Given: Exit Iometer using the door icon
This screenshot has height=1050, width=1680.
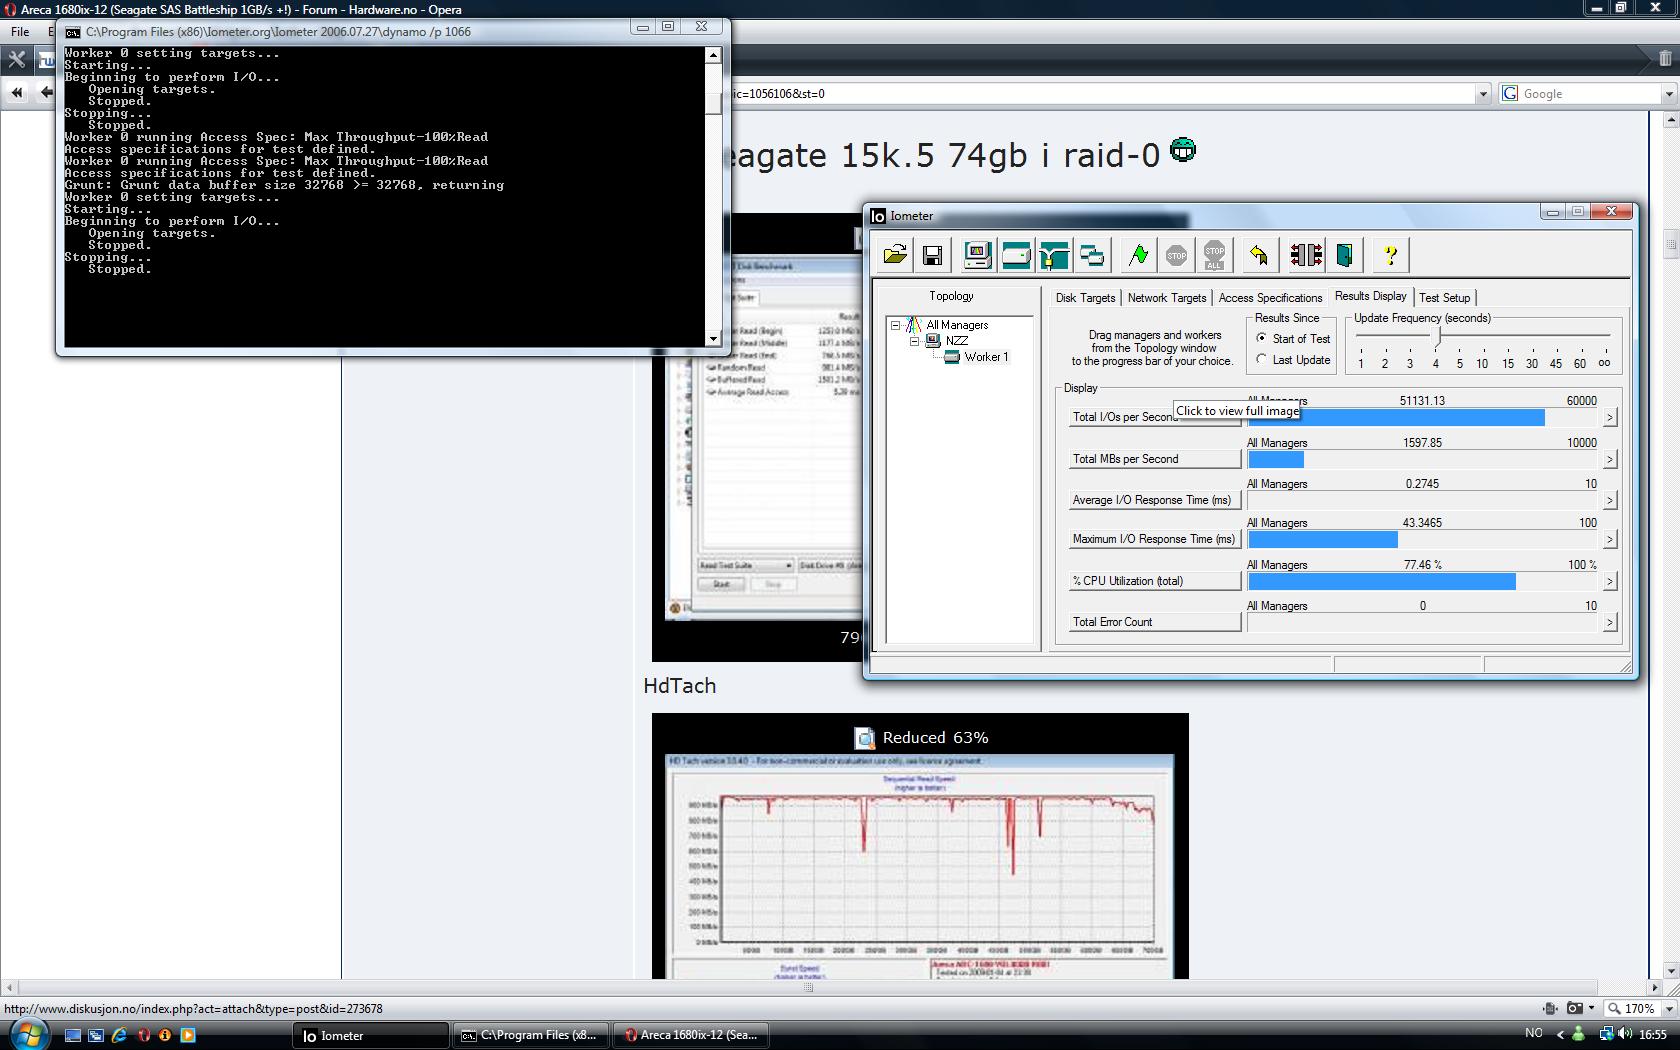Looking at the screenshot, I should [1344, 255].
